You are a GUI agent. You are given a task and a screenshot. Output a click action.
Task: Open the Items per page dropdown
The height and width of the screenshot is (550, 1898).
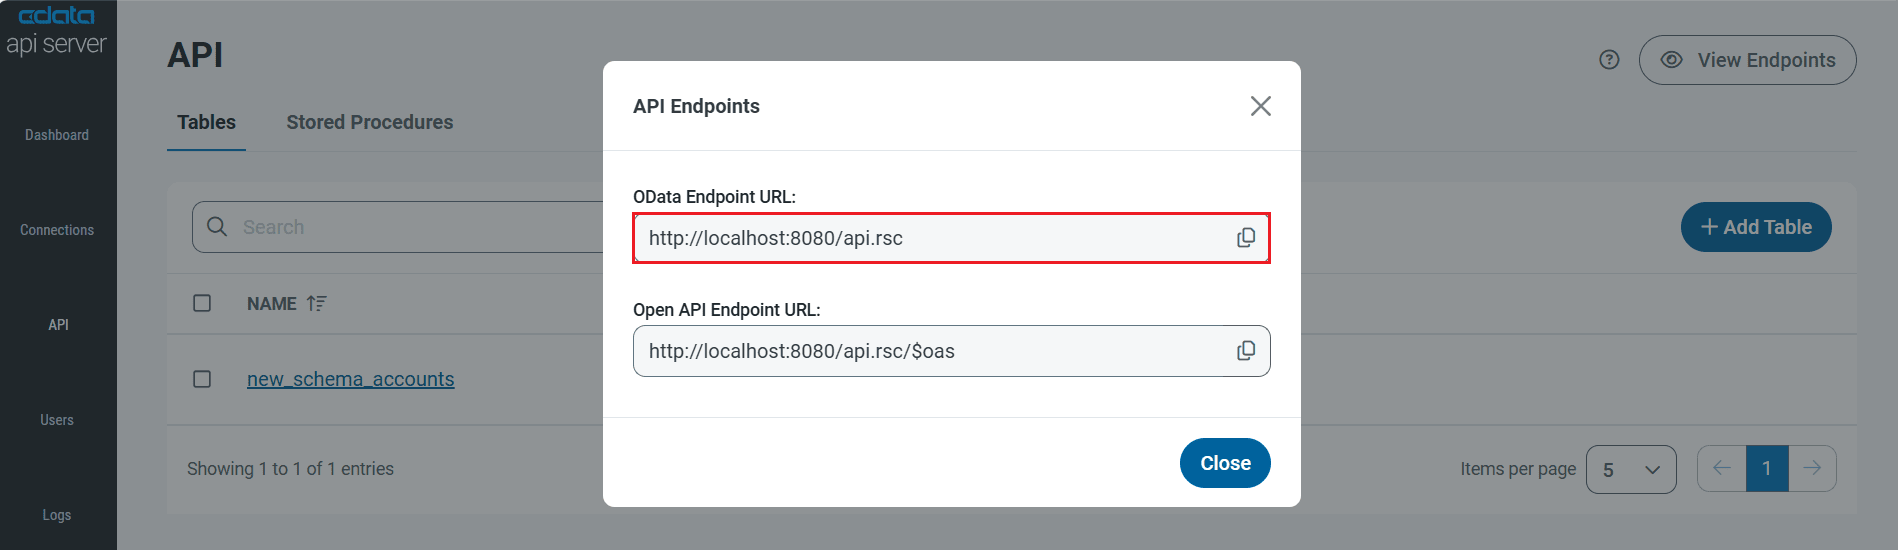tap(1630, 469)
